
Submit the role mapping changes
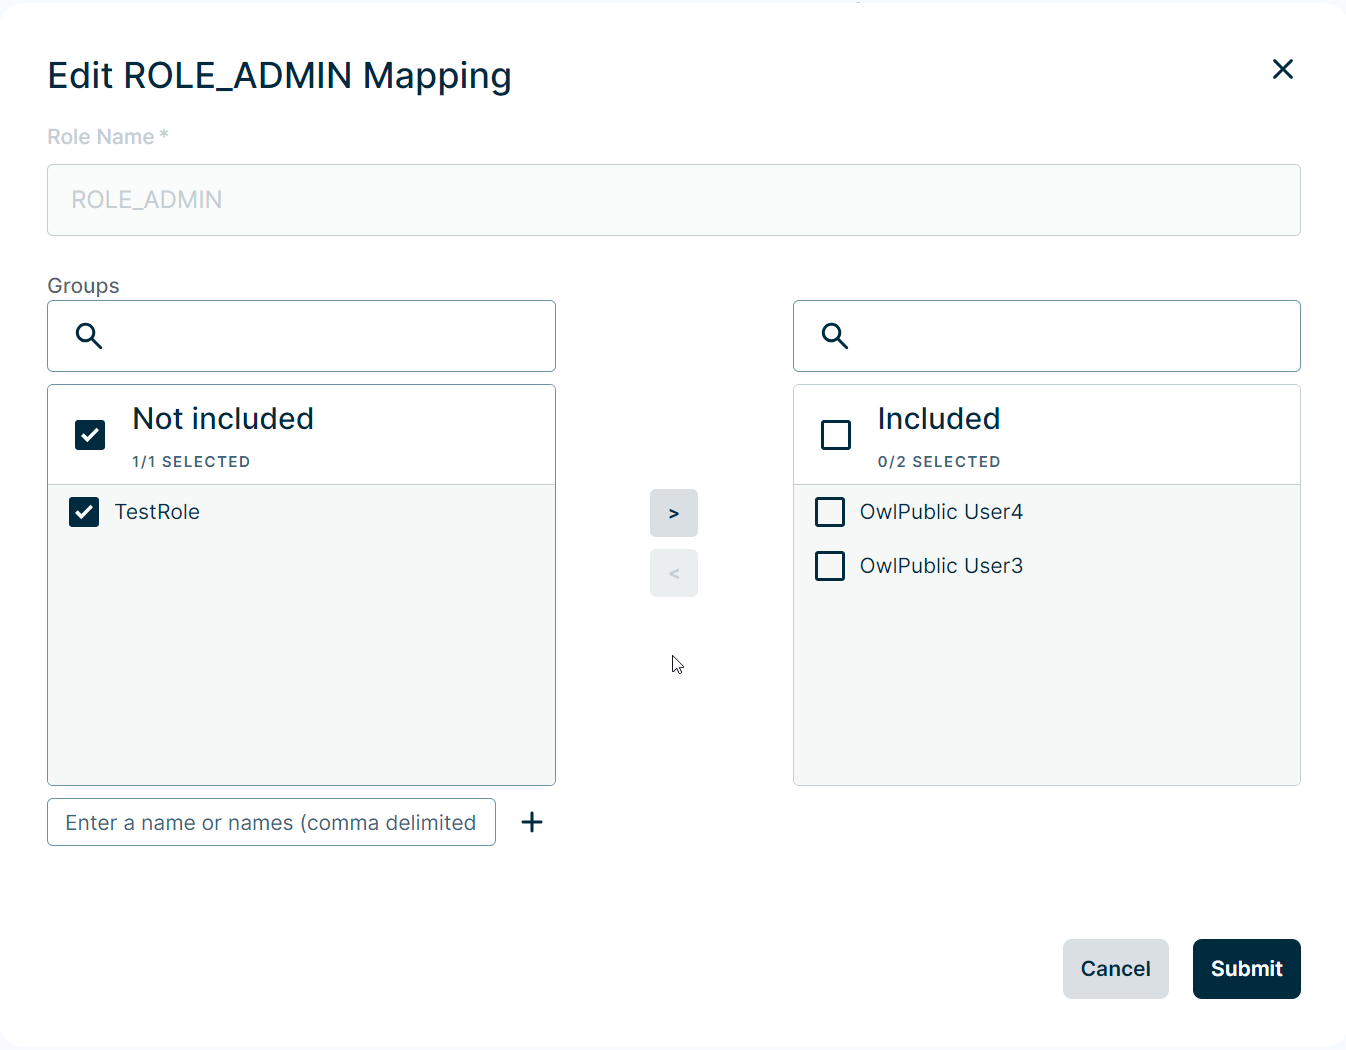coord(1246,969)
